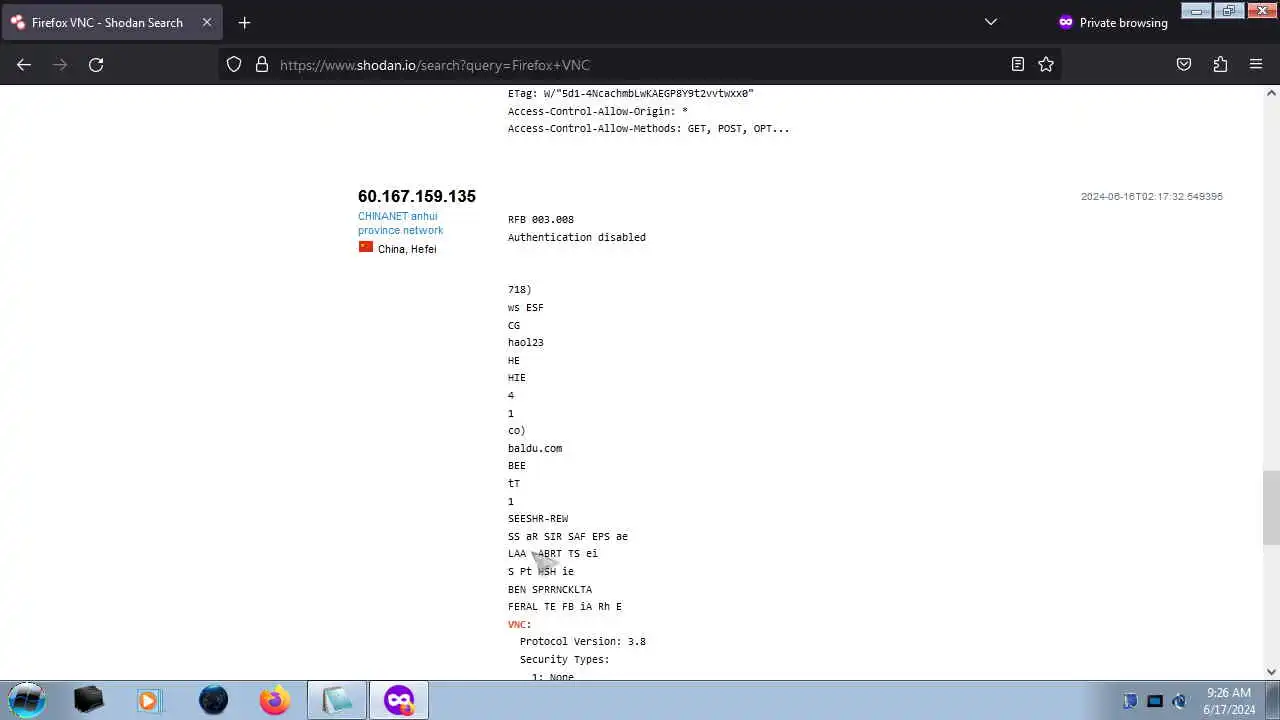The image size is (1280, 720).
Task: Toggle reader view in address bar
Action: (x=1018, y=64)
